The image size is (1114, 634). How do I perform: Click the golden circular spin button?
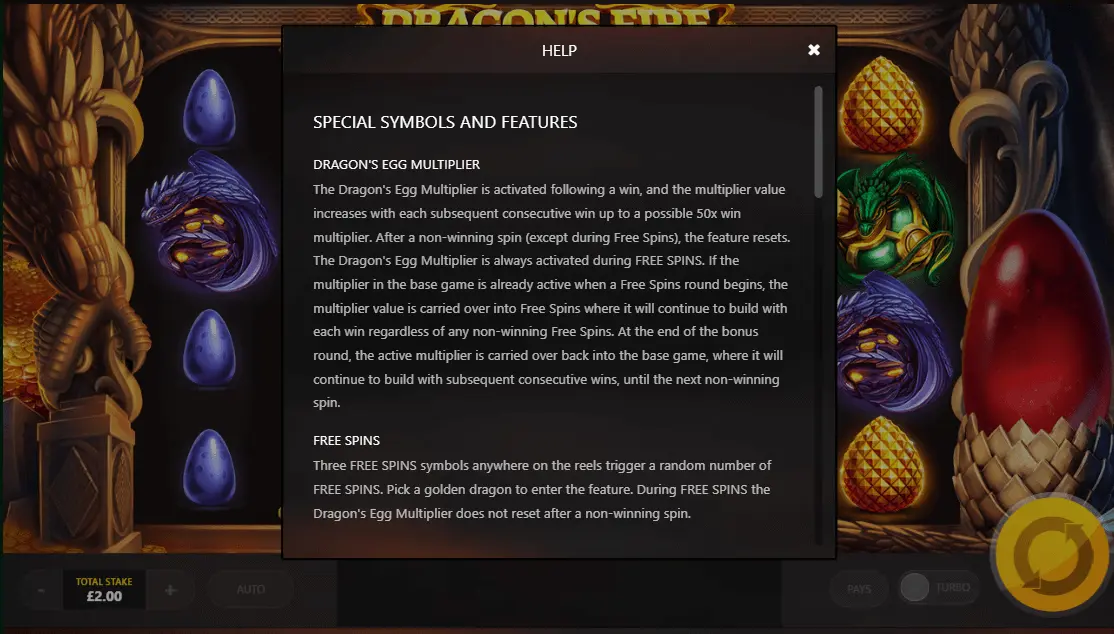1053,555
